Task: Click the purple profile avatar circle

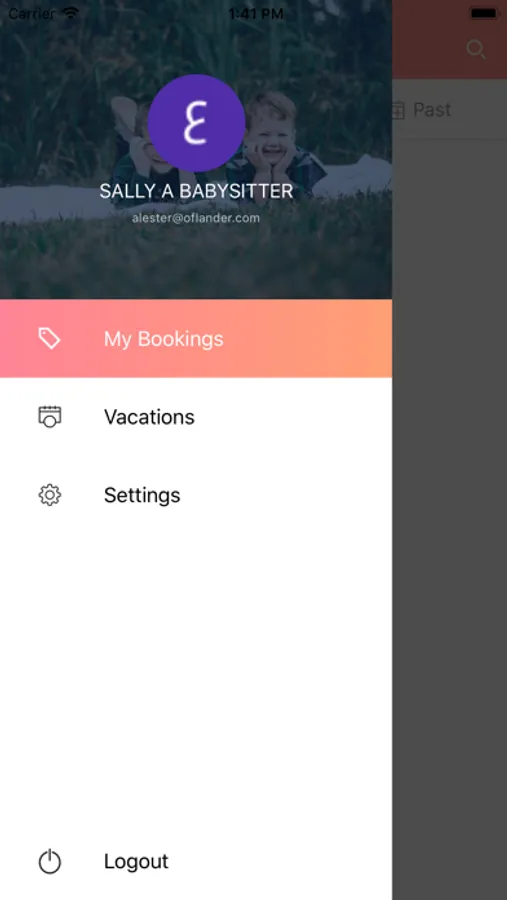Action: 196,123
